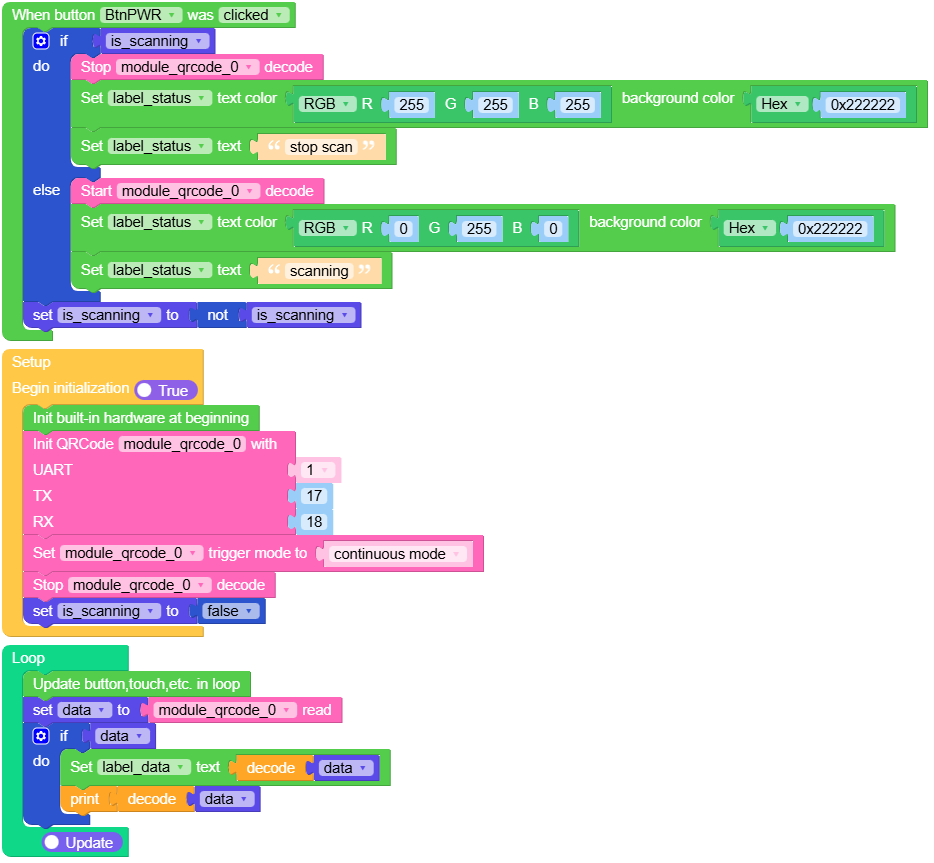Edit the scanning text string

pos(319,271)
